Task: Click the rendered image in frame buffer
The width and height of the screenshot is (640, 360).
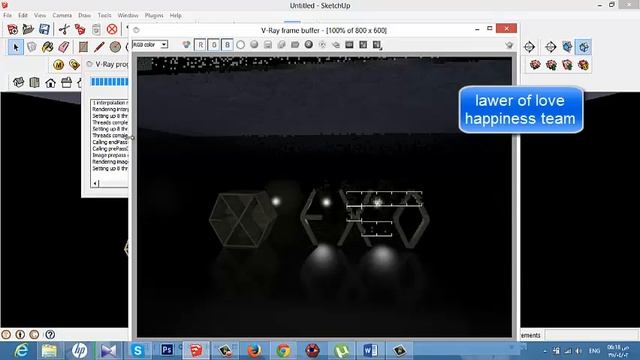Action: pos(324,197)
